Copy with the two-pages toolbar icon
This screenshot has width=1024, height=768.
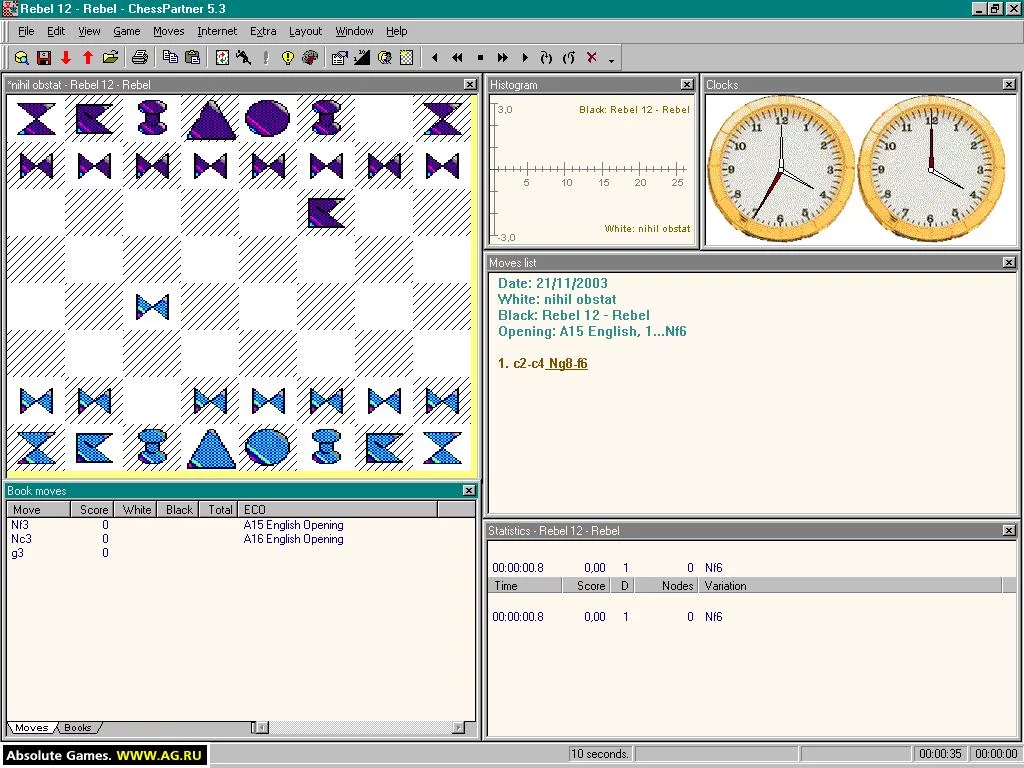point(170,57)
